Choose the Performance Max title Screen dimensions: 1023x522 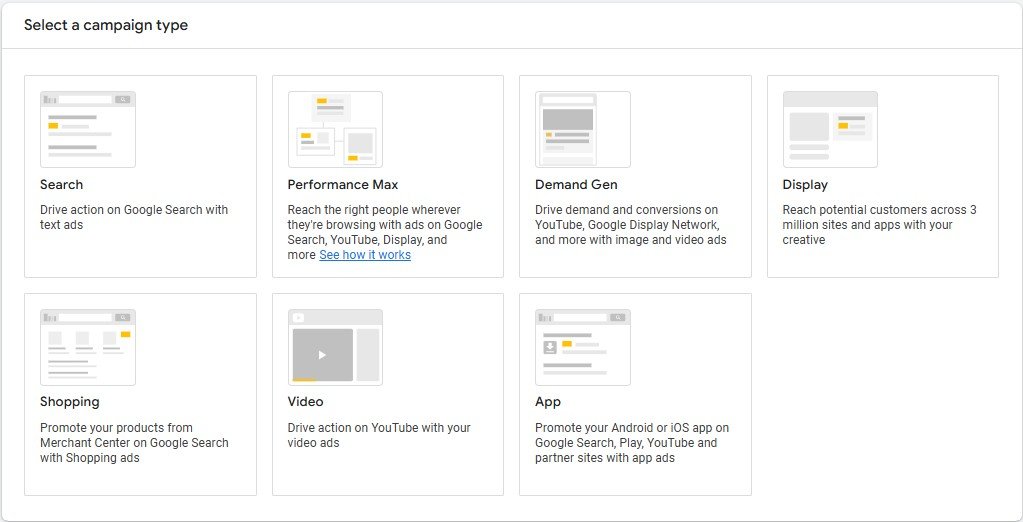pyautogui.click(x=343, y=185)
